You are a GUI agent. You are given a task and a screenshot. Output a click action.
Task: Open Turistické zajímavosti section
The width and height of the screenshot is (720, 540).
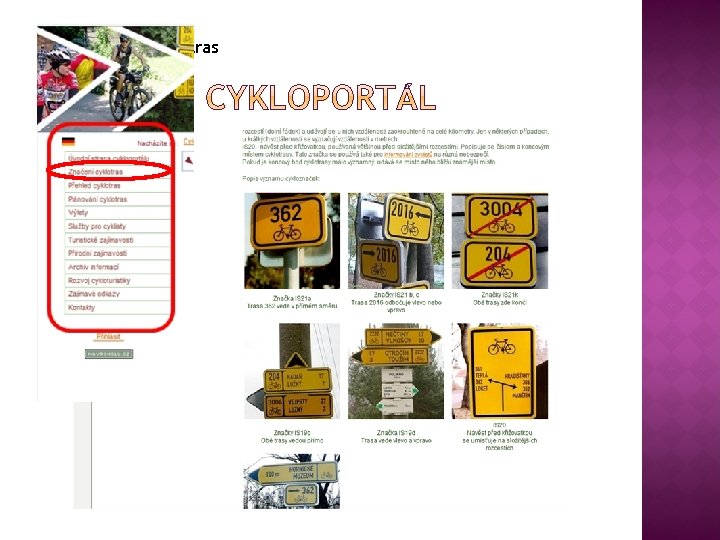tap(117, 240)
